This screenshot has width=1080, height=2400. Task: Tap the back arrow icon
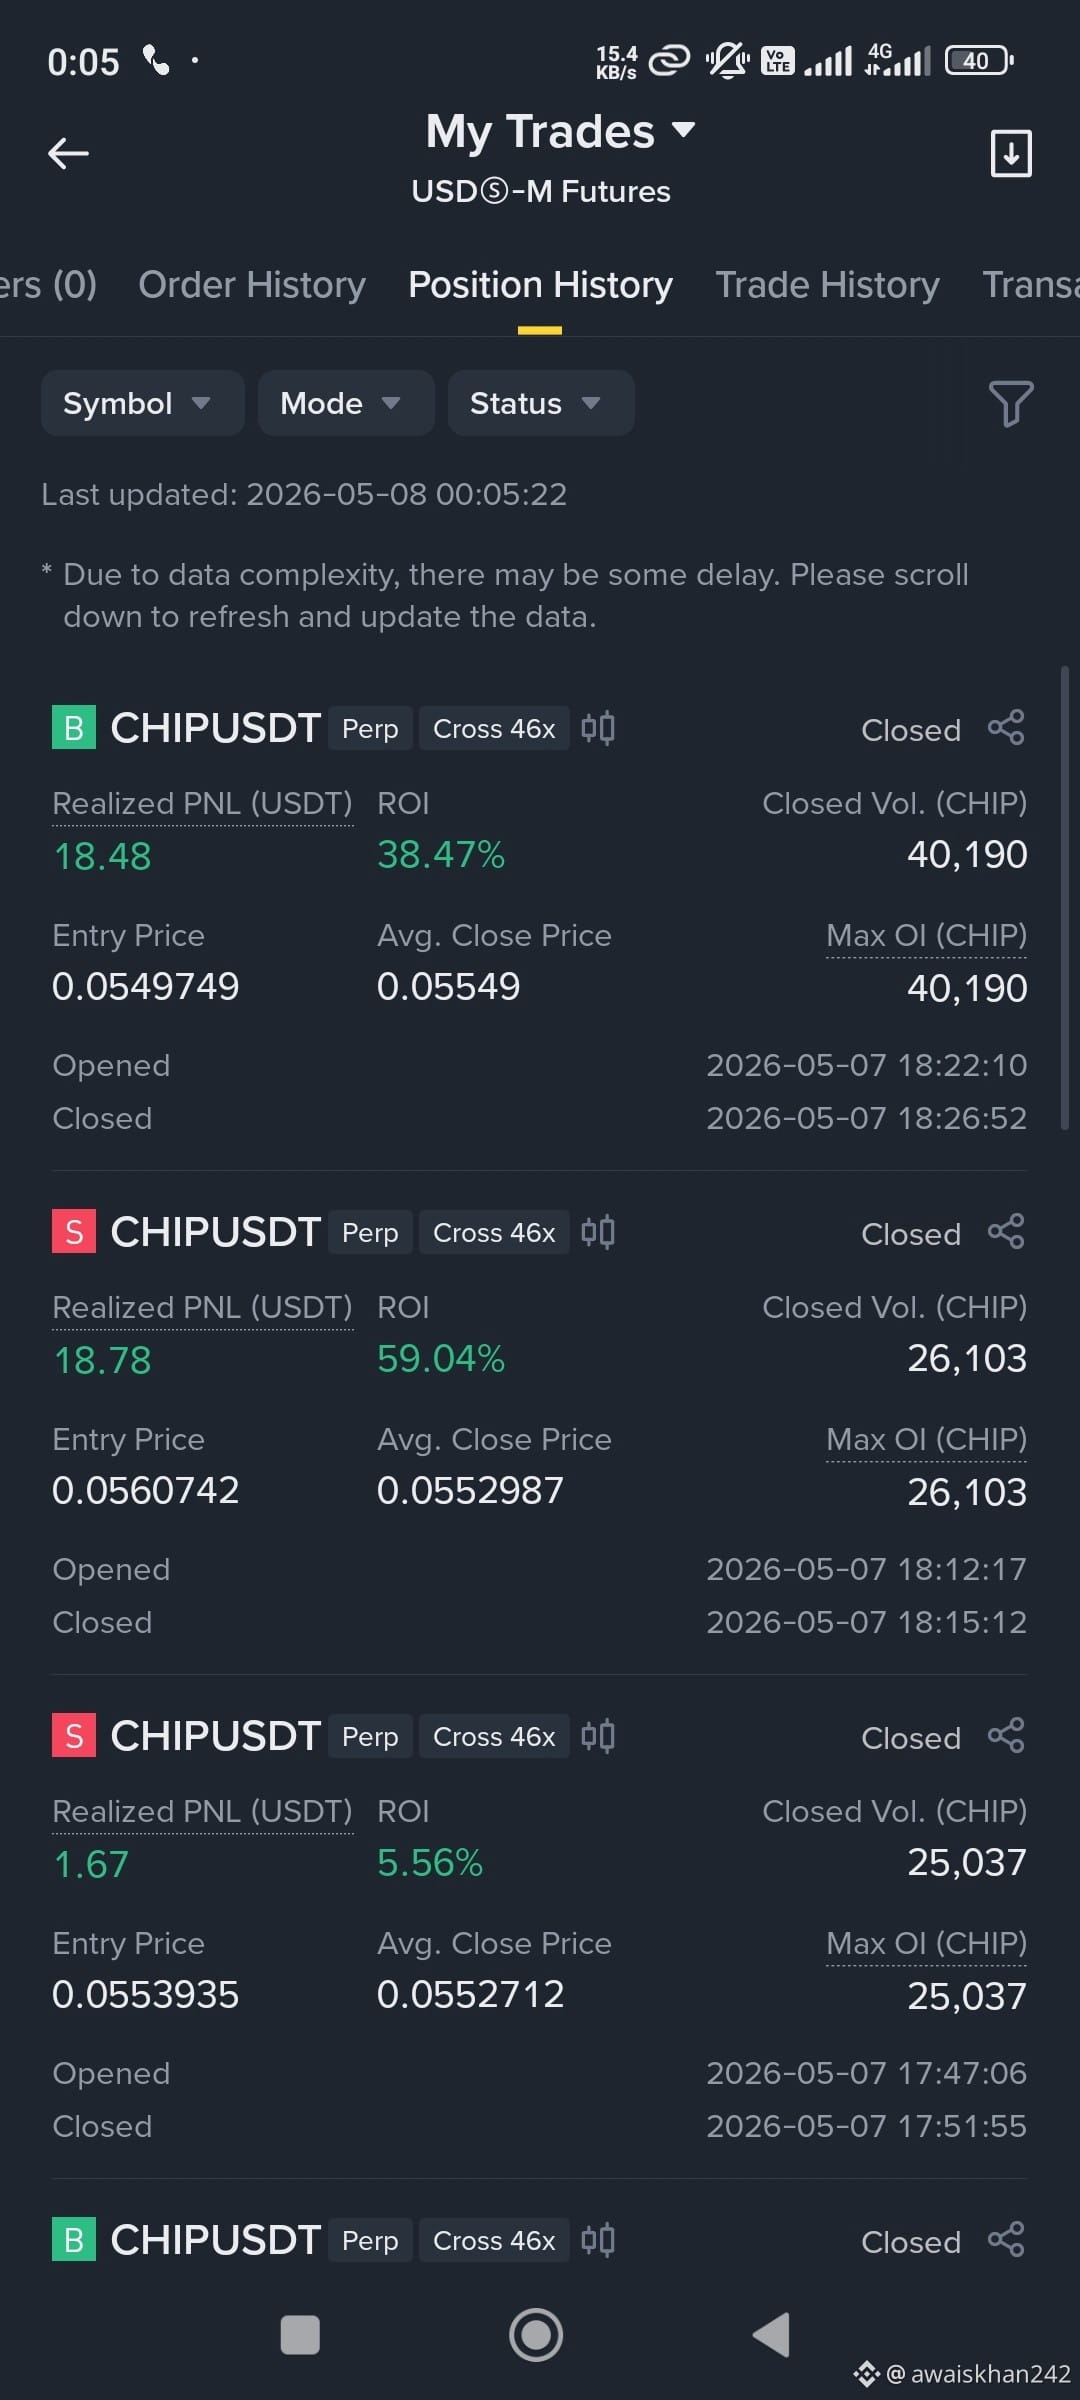tap(68, 153)
